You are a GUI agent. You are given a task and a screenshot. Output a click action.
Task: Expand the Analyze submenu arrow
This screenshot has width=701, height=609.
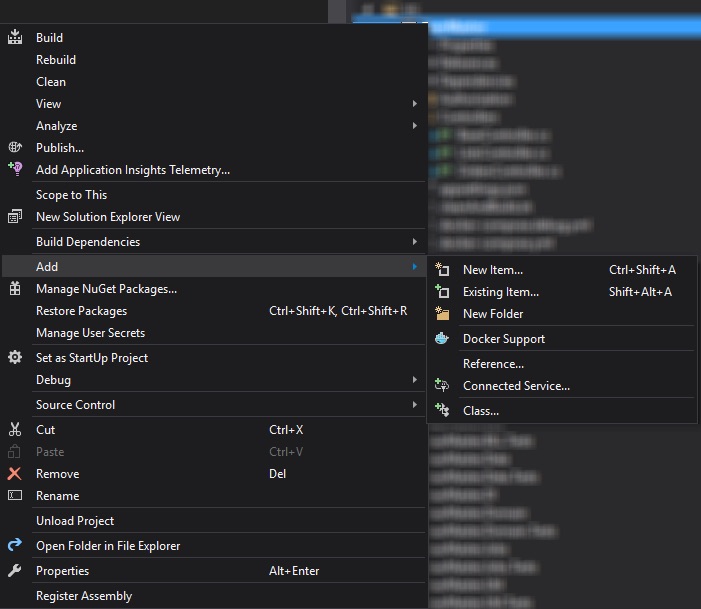pyautogui.click(x=414, y=126)
